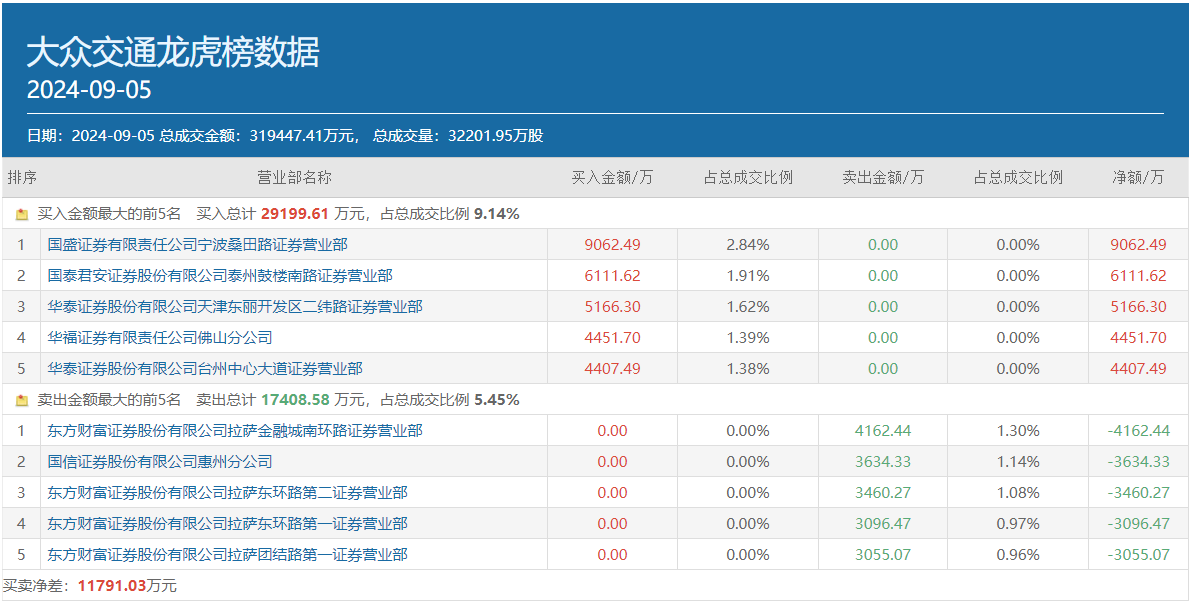Click the icon beside 买入金额最大的前5名
Image resolution: width=1191 pixels, height=605 pixels.
(x=22, y=214)
